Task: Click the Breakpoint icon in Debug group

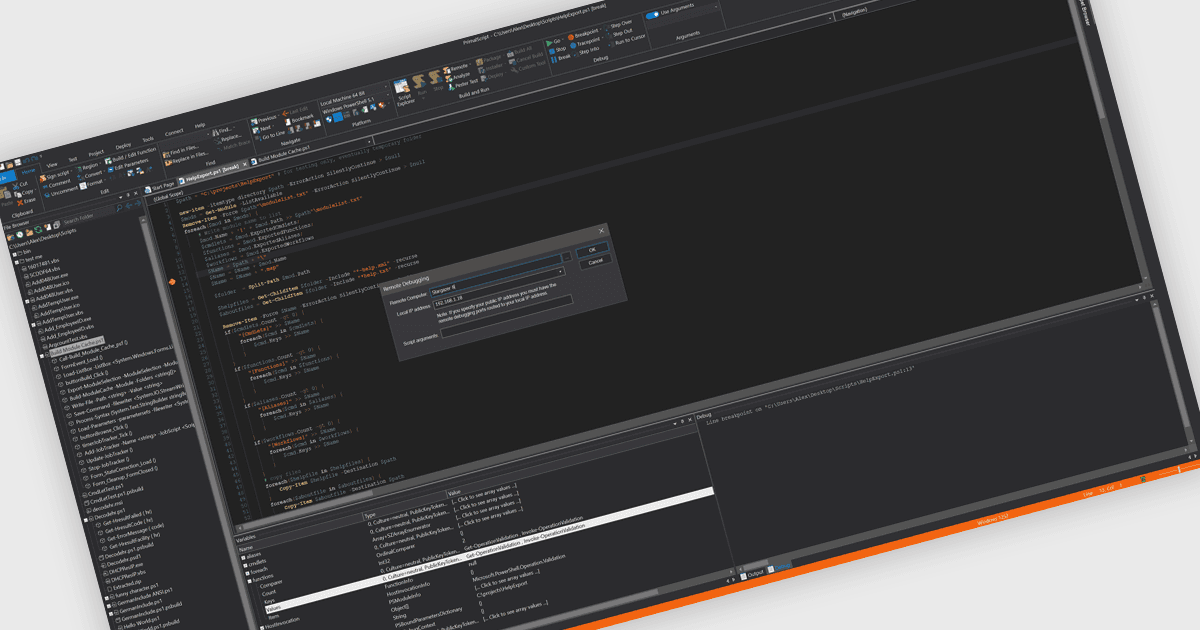Action: pos(571,37)
